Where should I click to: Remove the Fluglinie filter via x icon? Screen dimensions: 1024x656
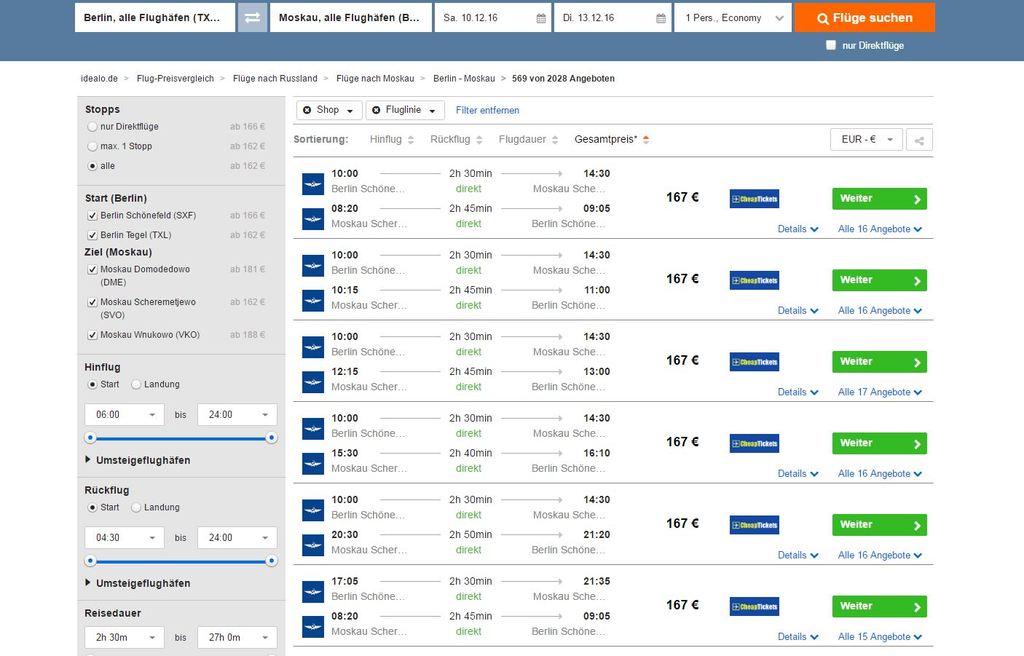point(376,110)
